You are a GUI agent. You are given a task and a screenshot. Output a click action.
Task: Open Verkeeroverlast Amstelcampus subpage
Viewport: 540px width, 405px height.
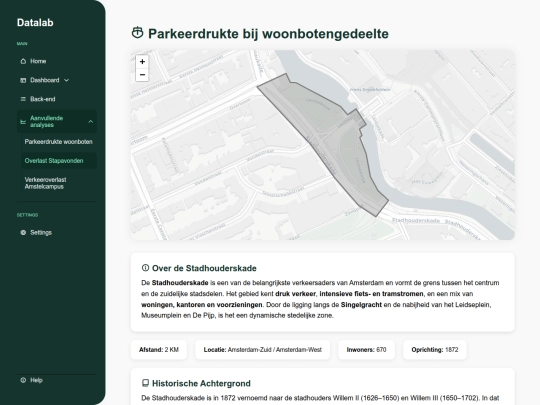pos(59,183)
